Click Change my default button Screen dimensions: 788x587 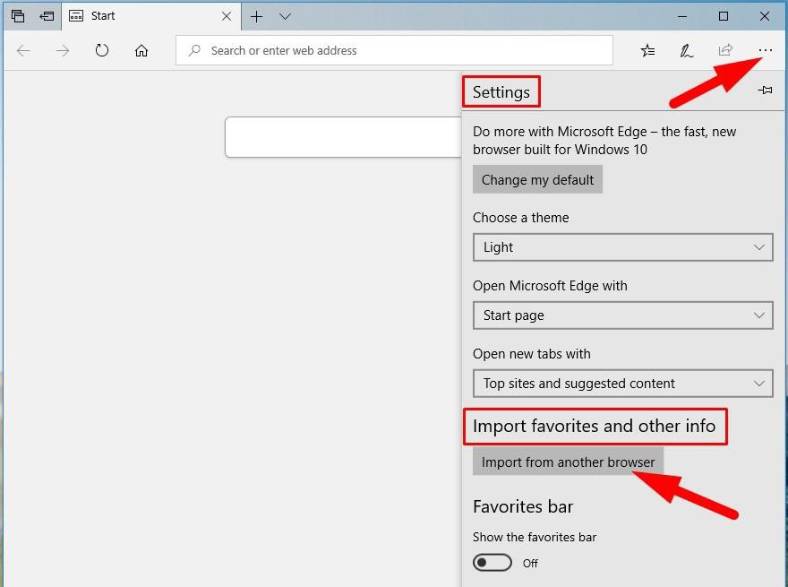[x=537, y=179]
